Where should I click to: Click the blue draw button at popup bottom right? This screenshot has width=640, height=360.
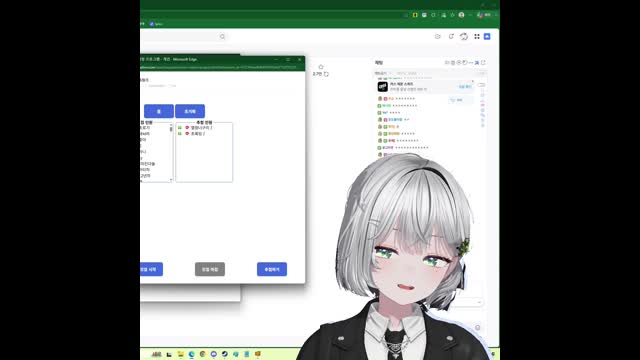(272, 269)
